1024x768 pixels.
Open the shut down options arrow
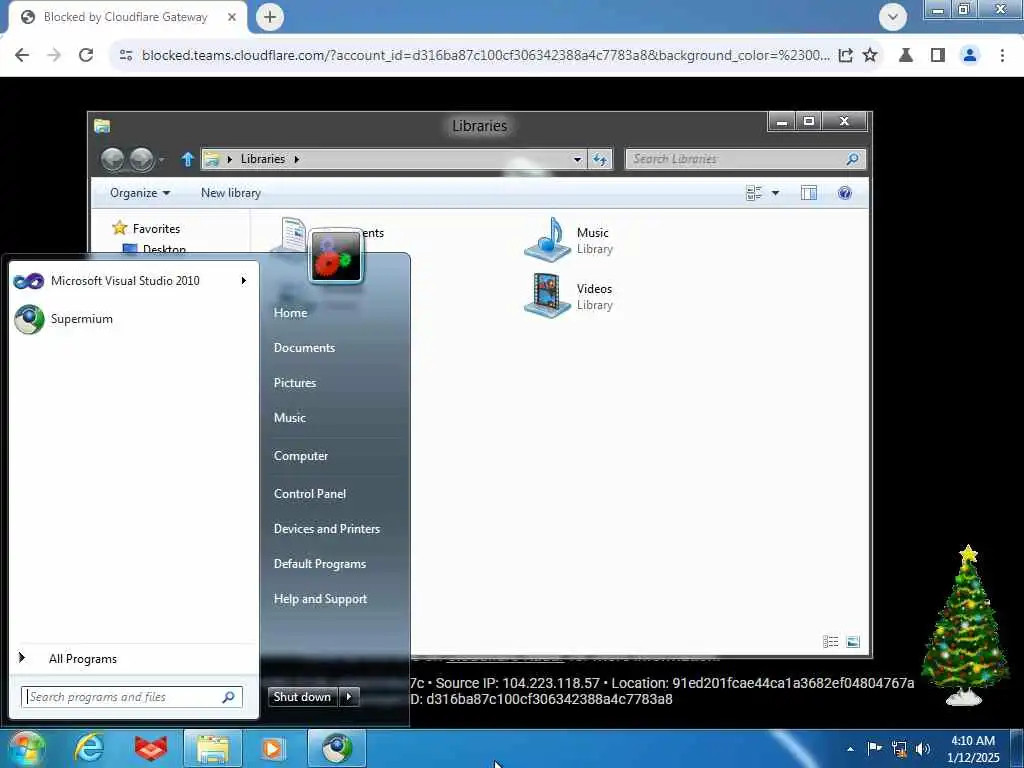(349, 697)
